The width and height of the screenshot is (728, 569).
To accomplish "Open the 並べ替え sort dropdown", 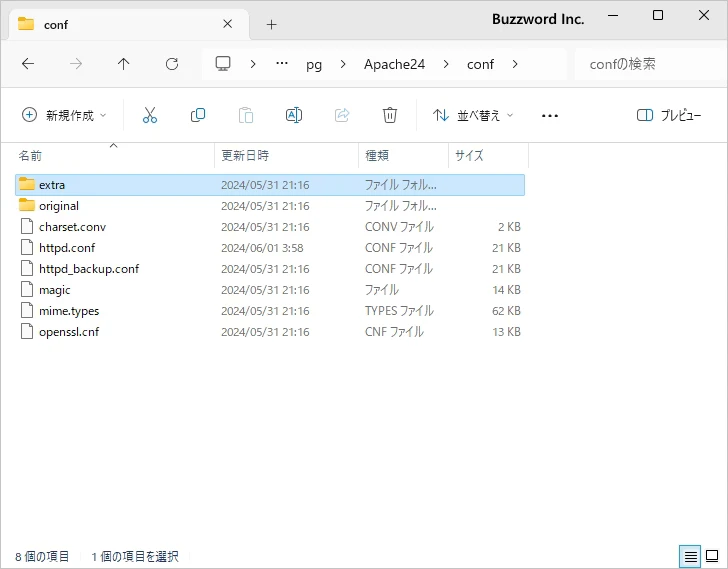I will coord(473,115).
